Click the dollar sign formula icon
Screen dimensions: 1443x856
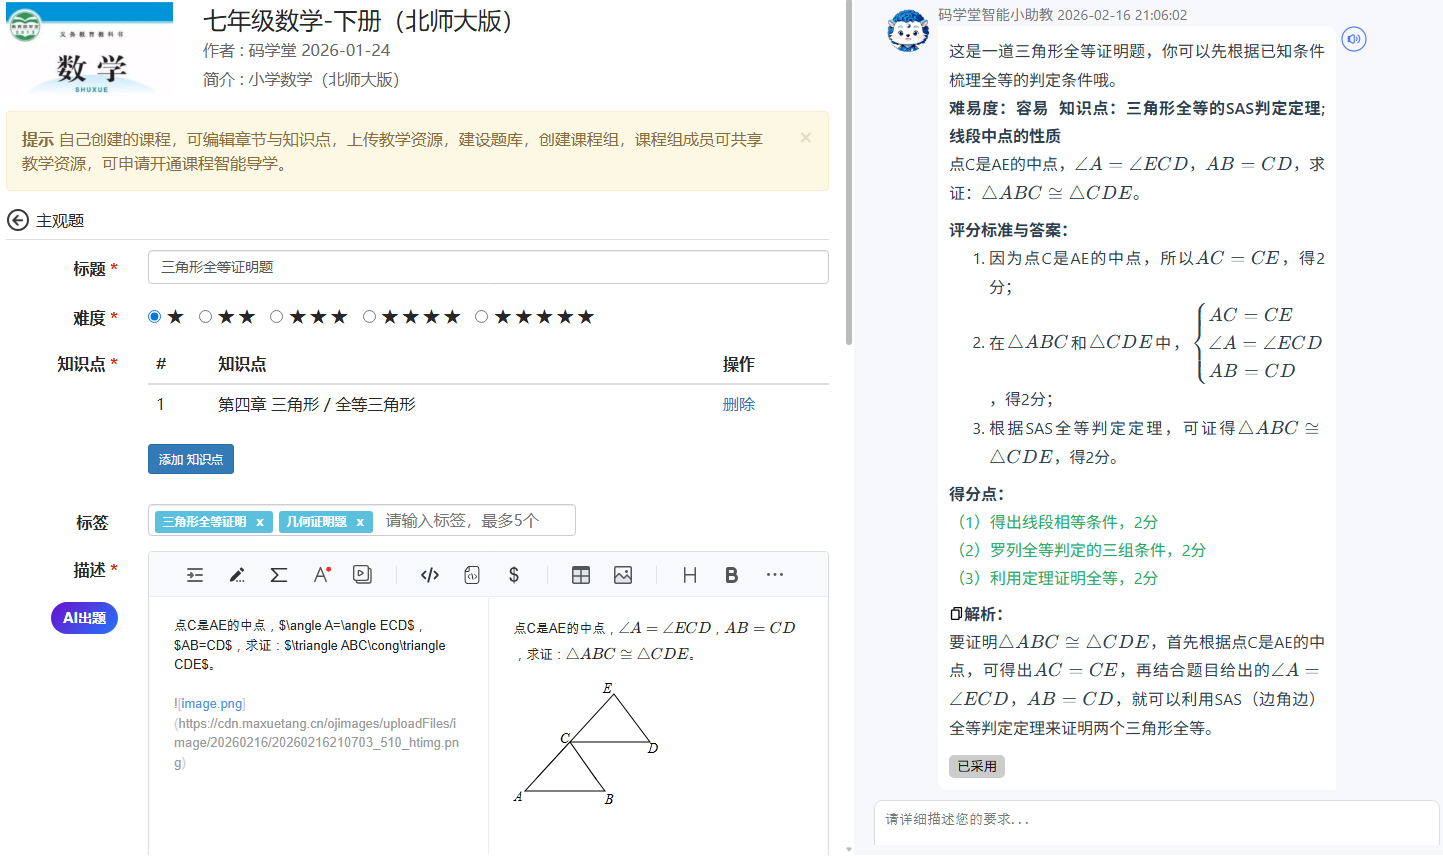pos(514,575)
